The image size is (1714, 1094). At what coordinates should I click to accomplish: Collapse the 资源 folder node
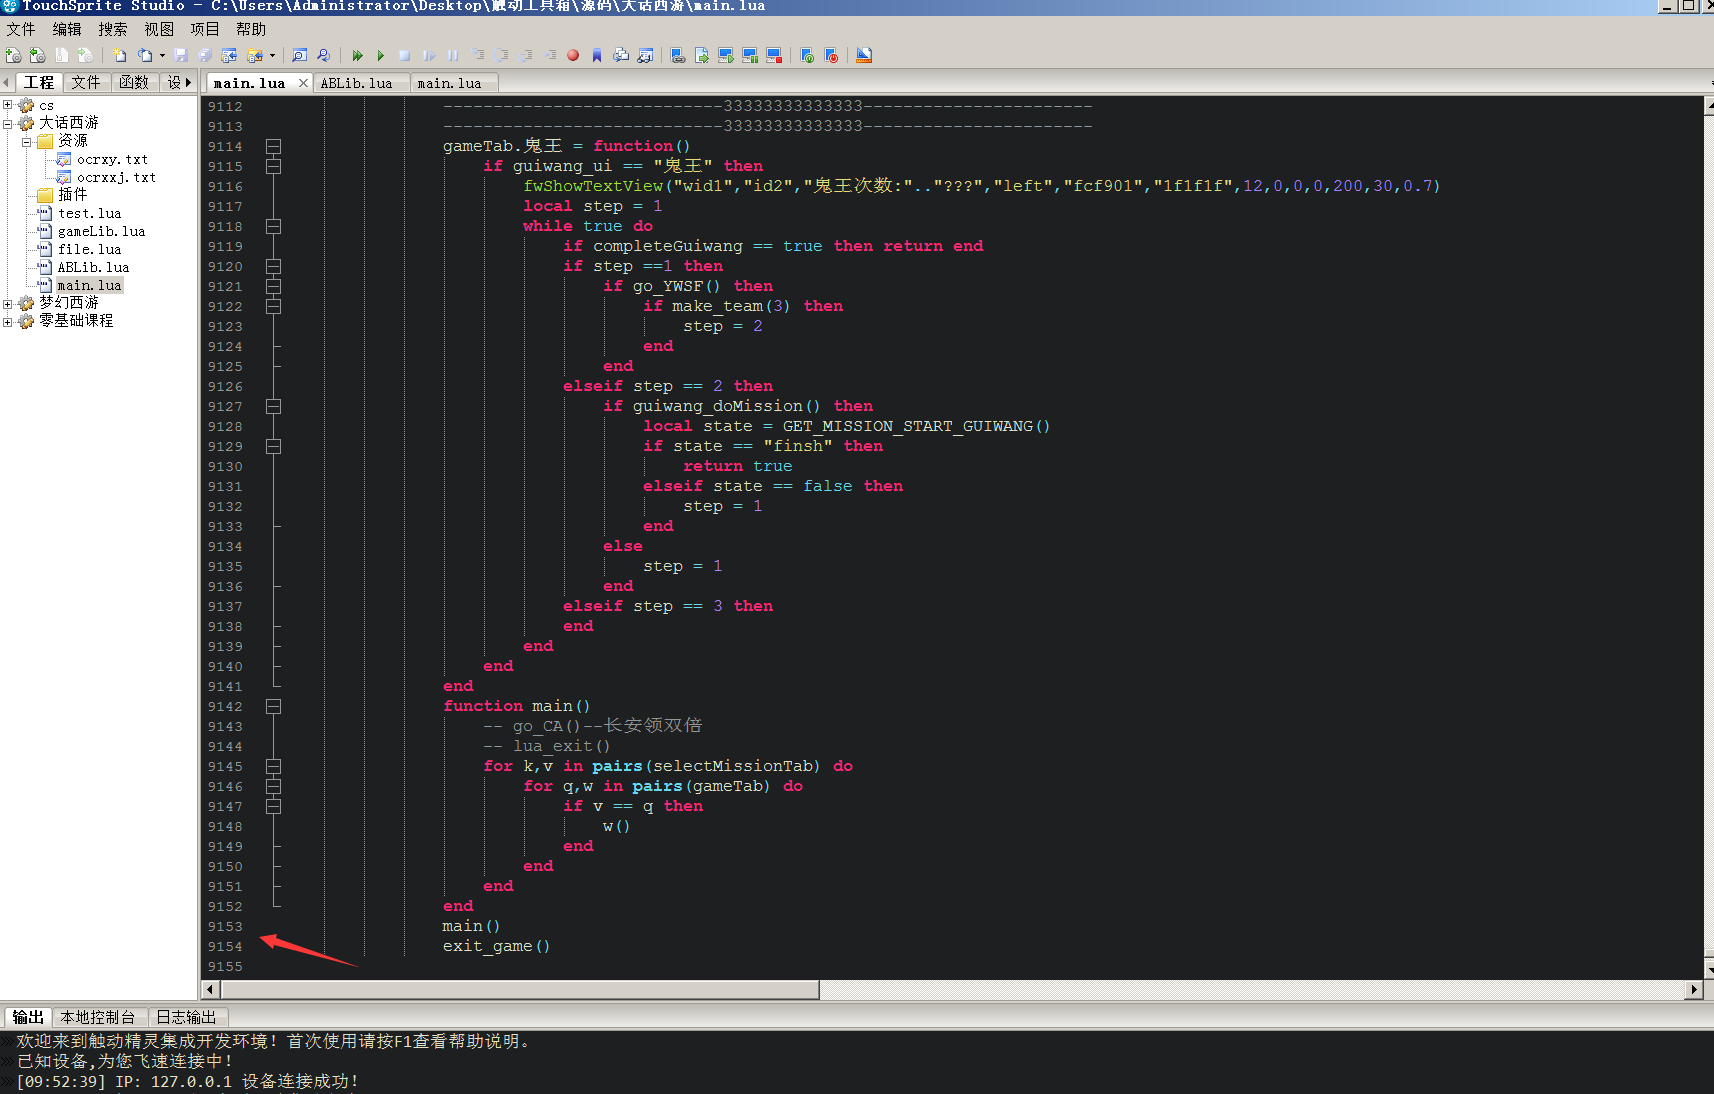coord(27,141)
